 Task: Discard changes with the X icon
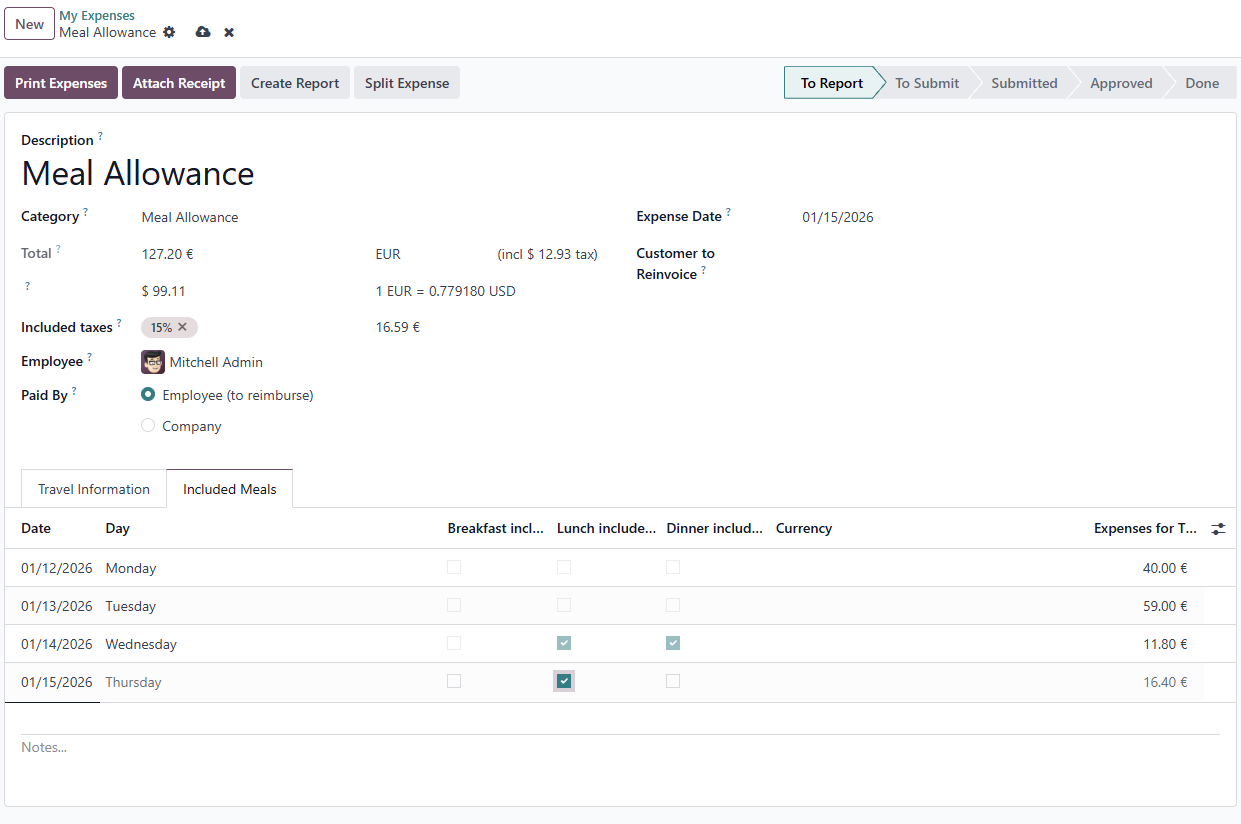coord(229,33)
